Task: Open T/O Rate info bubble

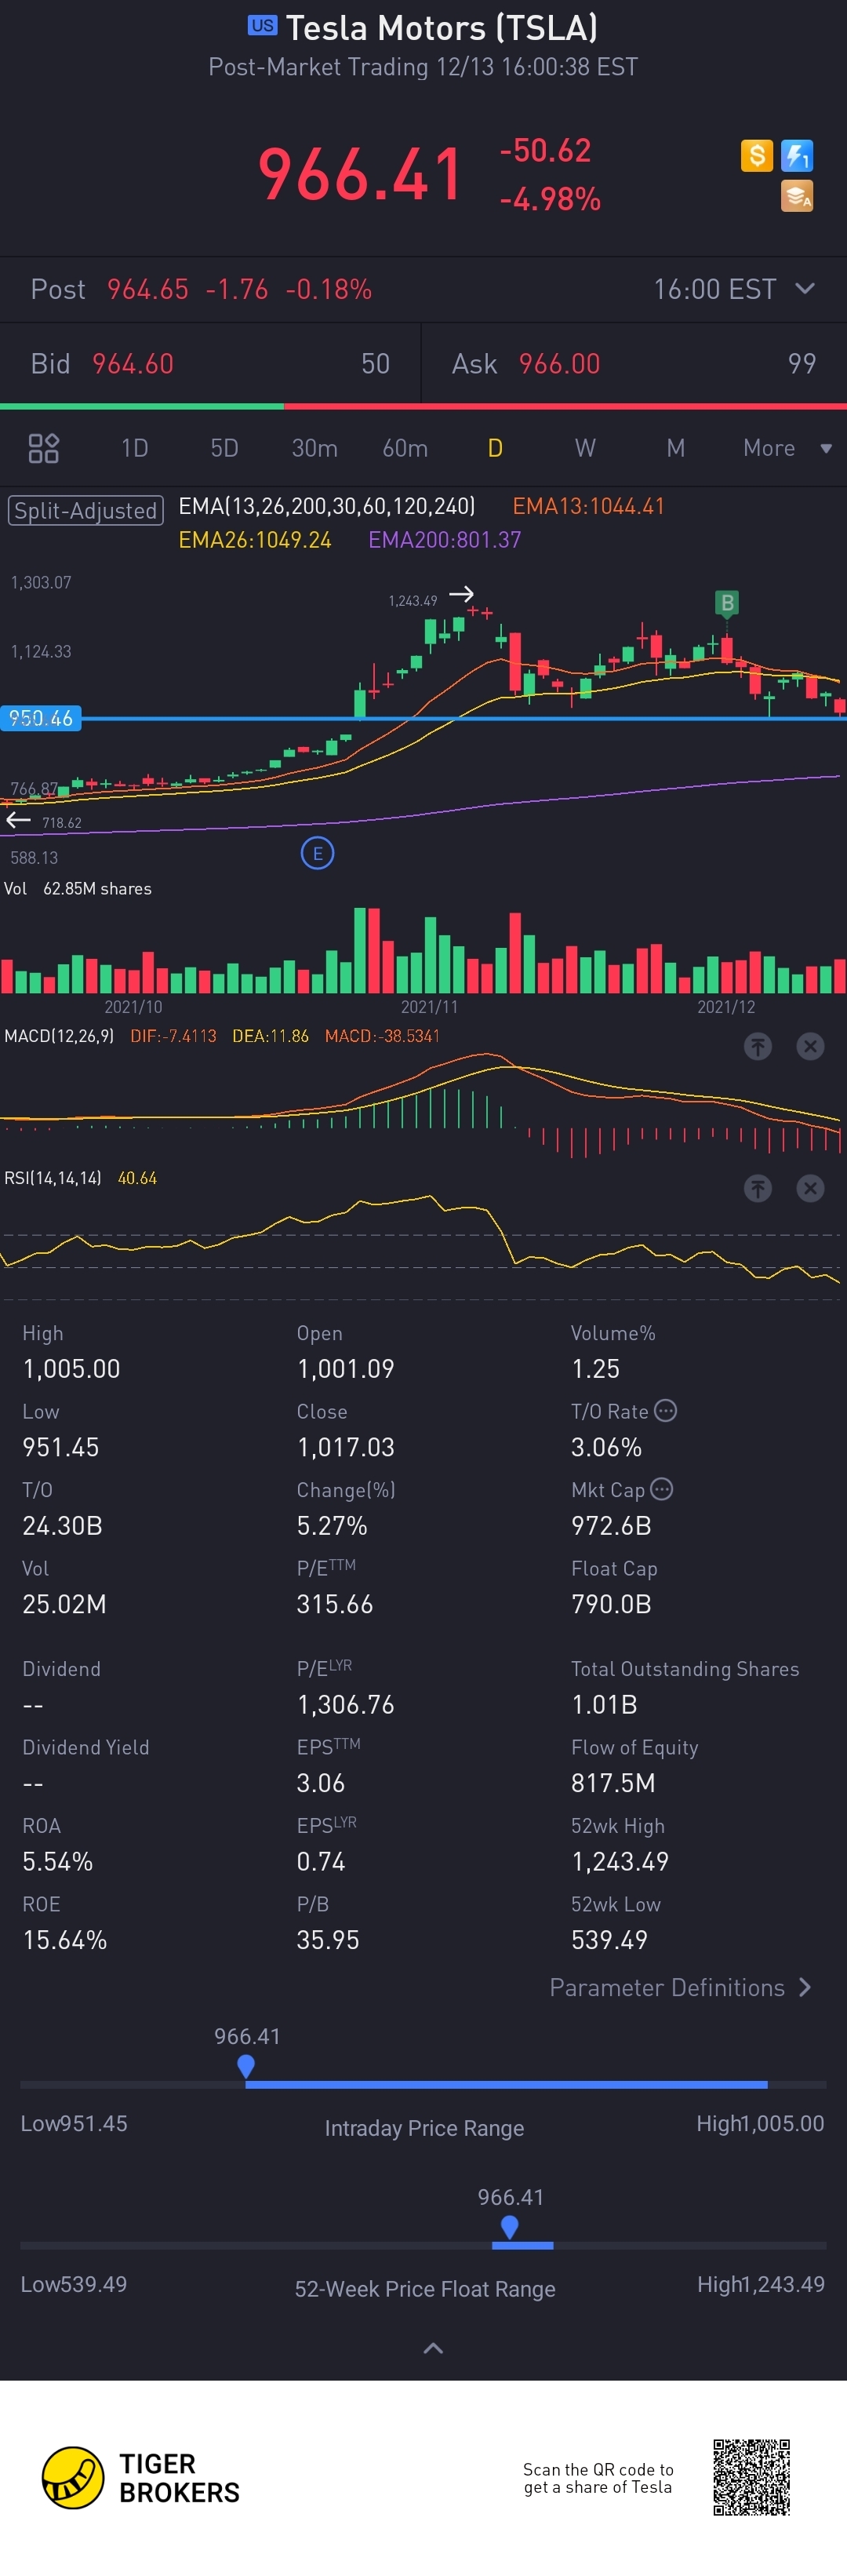Action: point(665,1410)
